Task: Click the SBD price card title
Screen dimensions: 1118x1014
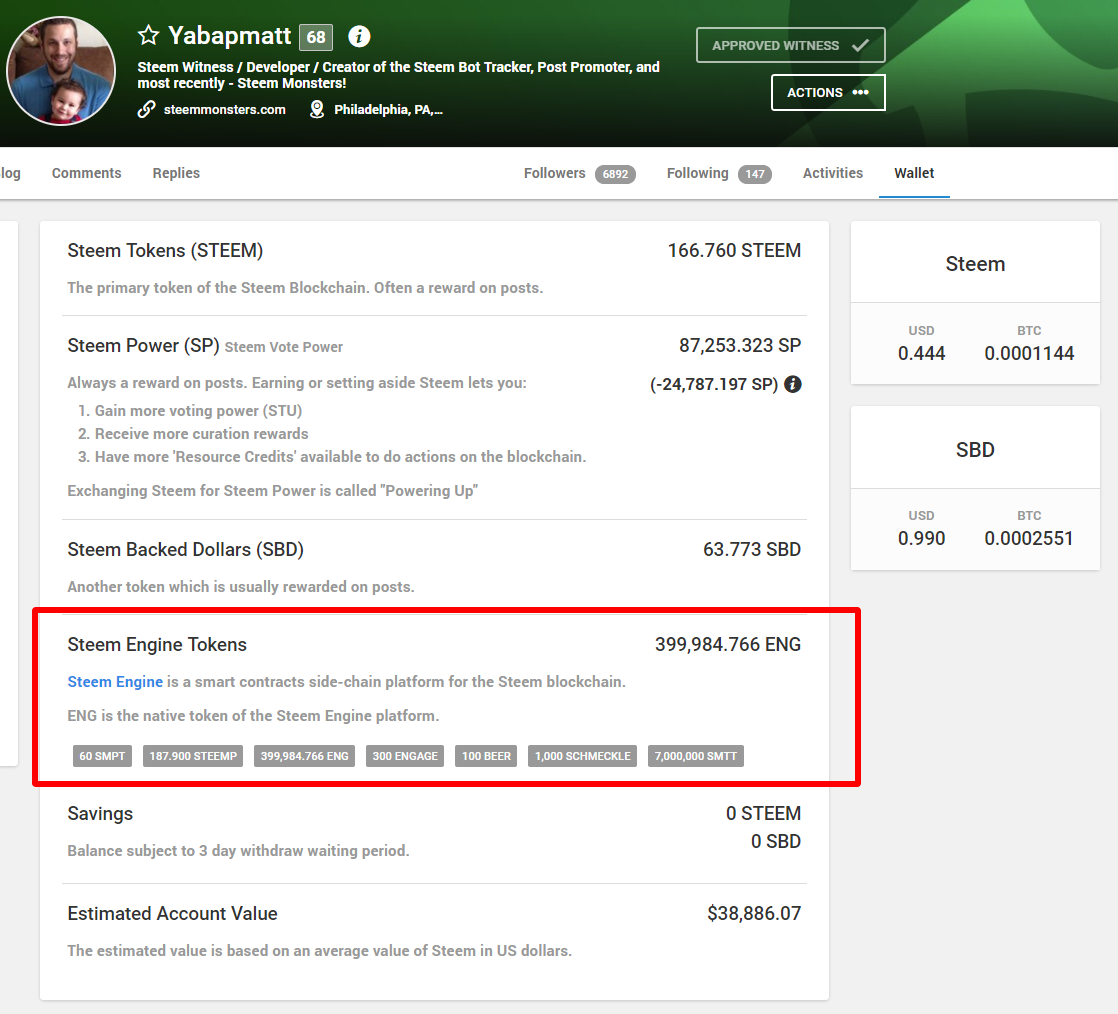Action: (x=975, y=450)
